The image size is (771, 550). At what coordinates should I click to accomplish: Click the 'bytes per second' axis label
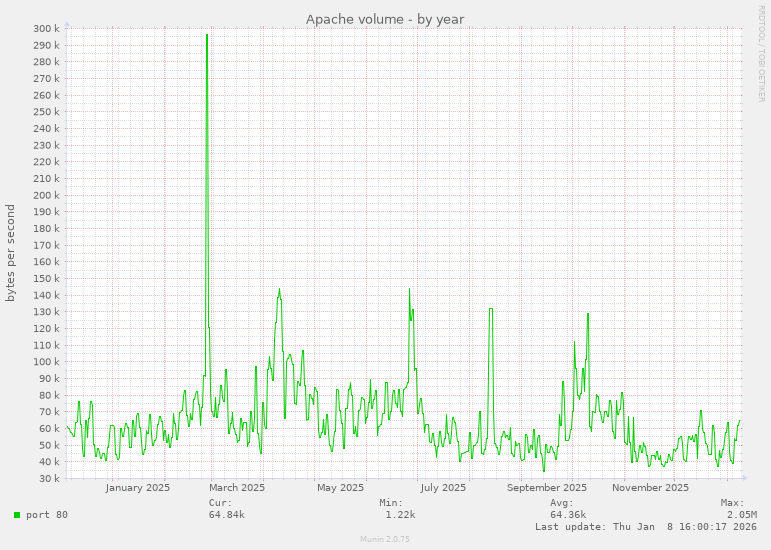point(10,253)
